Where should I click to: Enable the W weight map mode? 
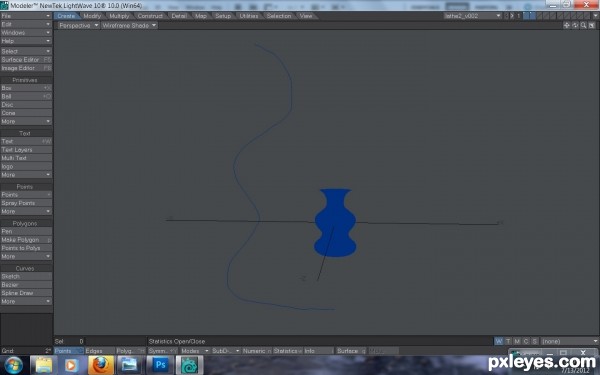499,341
